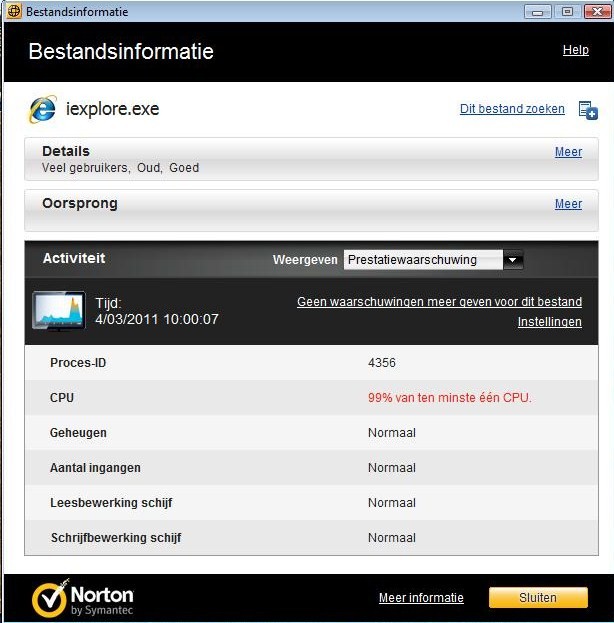614x623 pixels.
Task: Expand the Details panel header
Action: tap(311, 159)
